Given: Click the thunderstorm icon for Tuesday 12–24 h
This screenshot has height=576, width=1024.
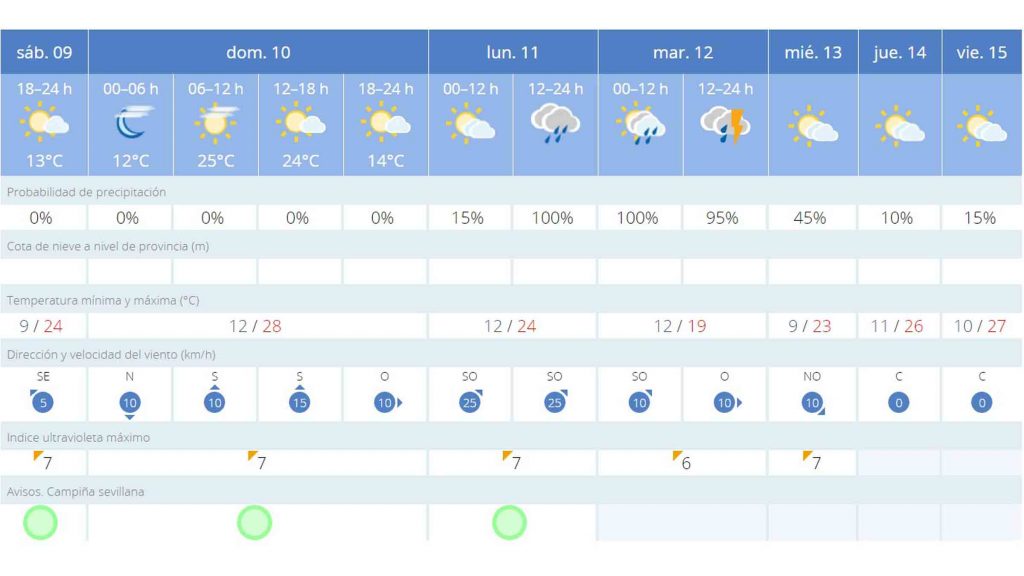Looking at the screenshot, I should click(x=725, y=125).
